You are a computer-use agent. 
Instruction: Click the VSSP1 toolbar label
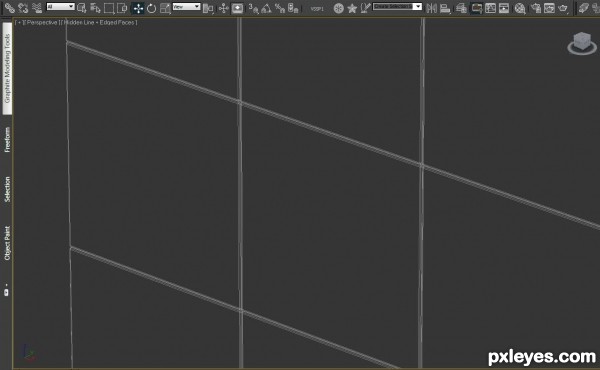click(x=317, y=8)
